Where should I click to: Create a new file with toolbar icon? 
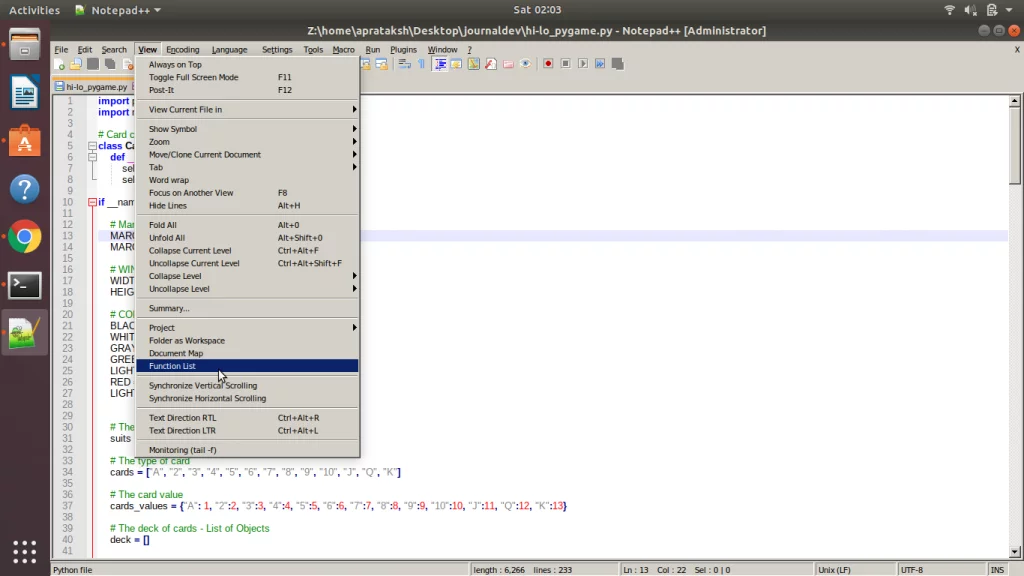58,63
